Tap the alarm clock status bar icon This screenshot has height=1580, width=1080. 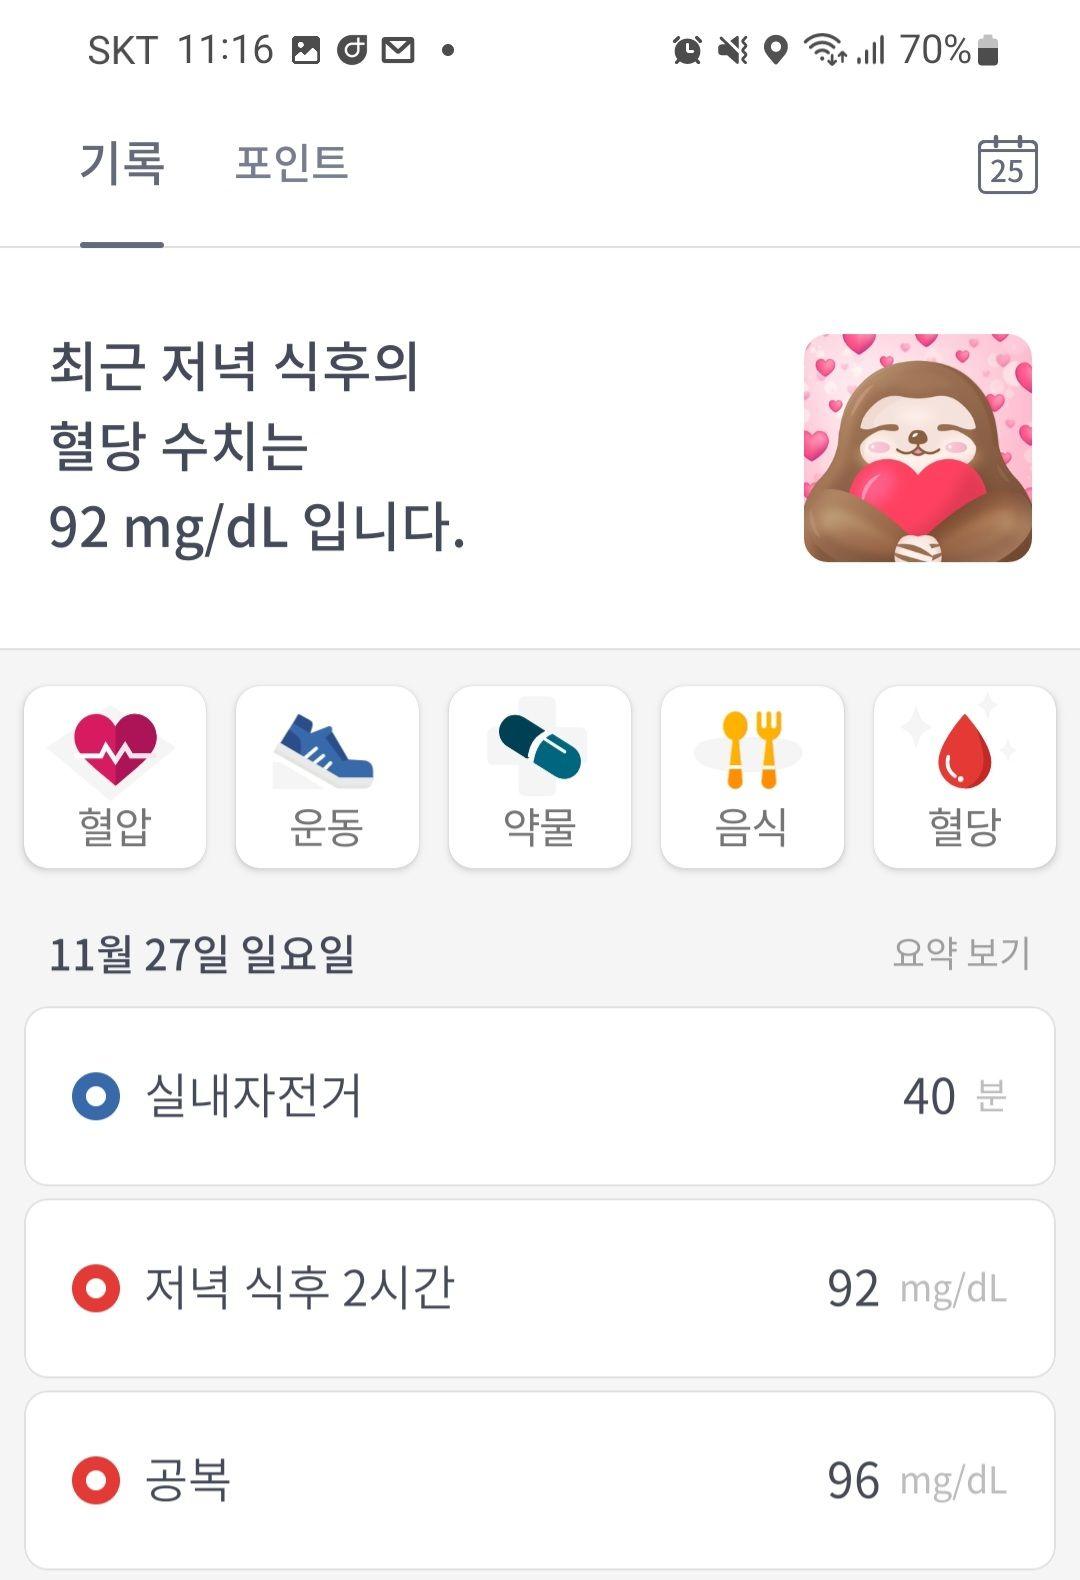(x=687, y=49)
